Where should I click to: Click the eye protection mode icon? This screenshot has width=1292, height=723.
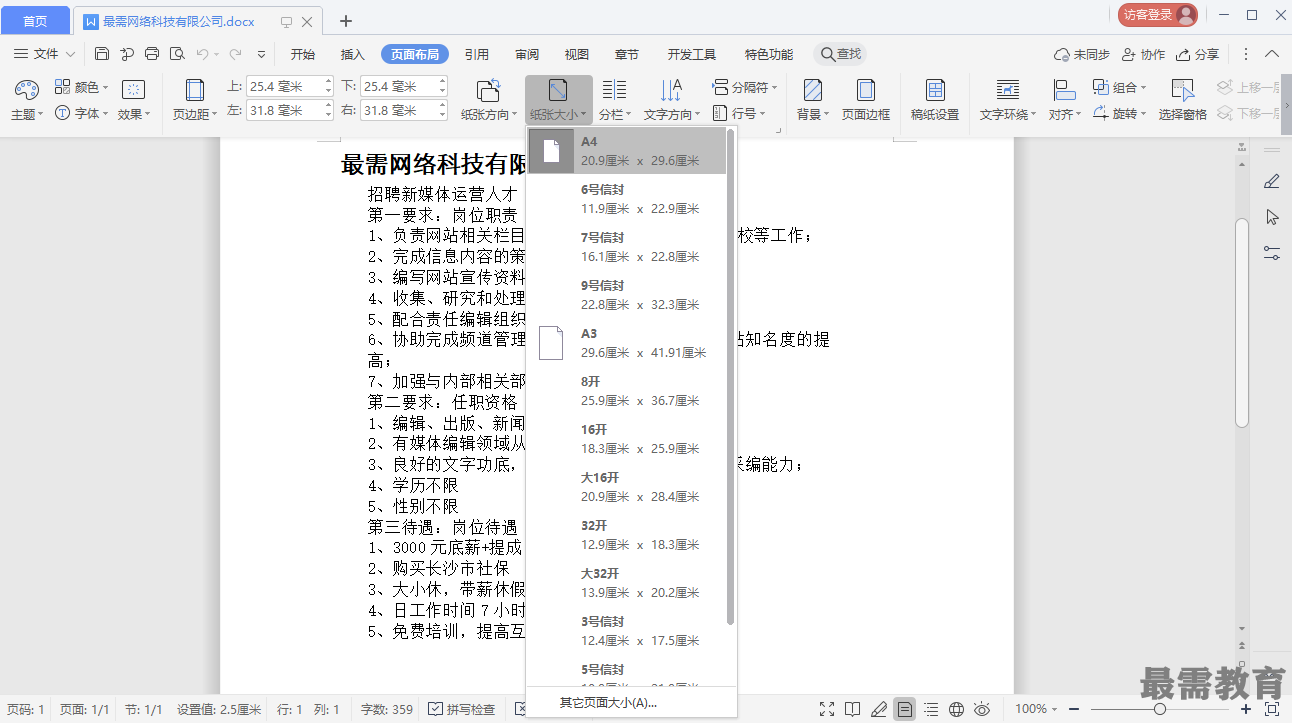click(982, 709)
